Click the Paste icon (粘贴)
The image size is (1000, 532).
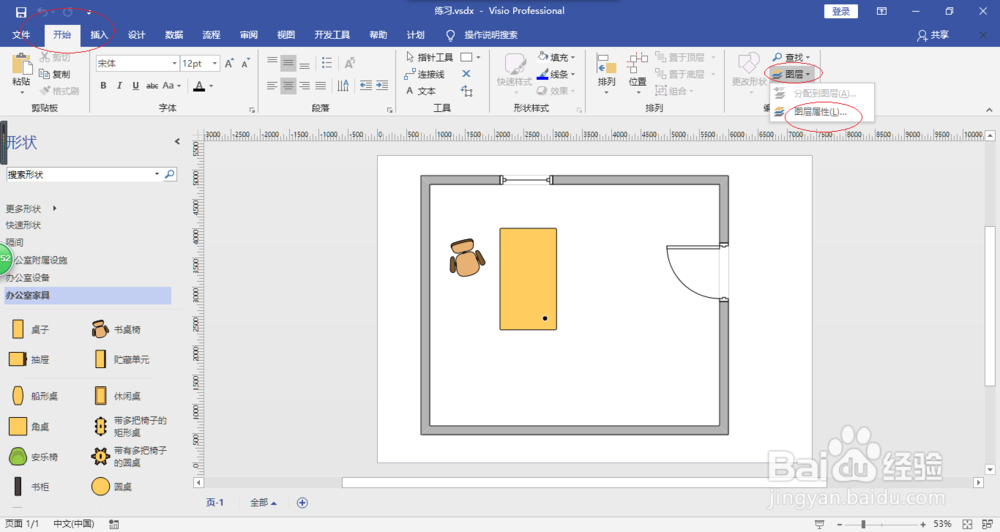click(21, 70)
